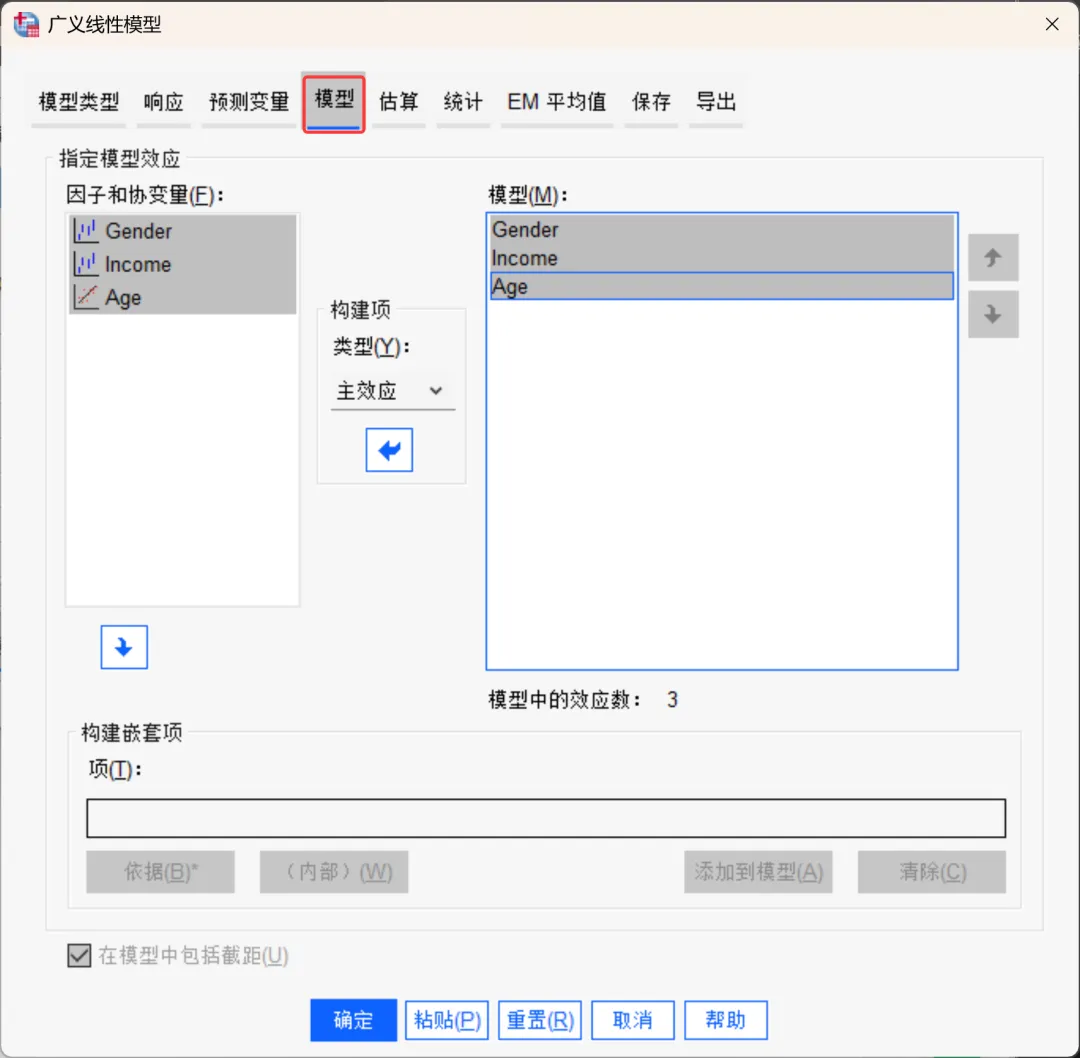Move selected model term down

993,315
